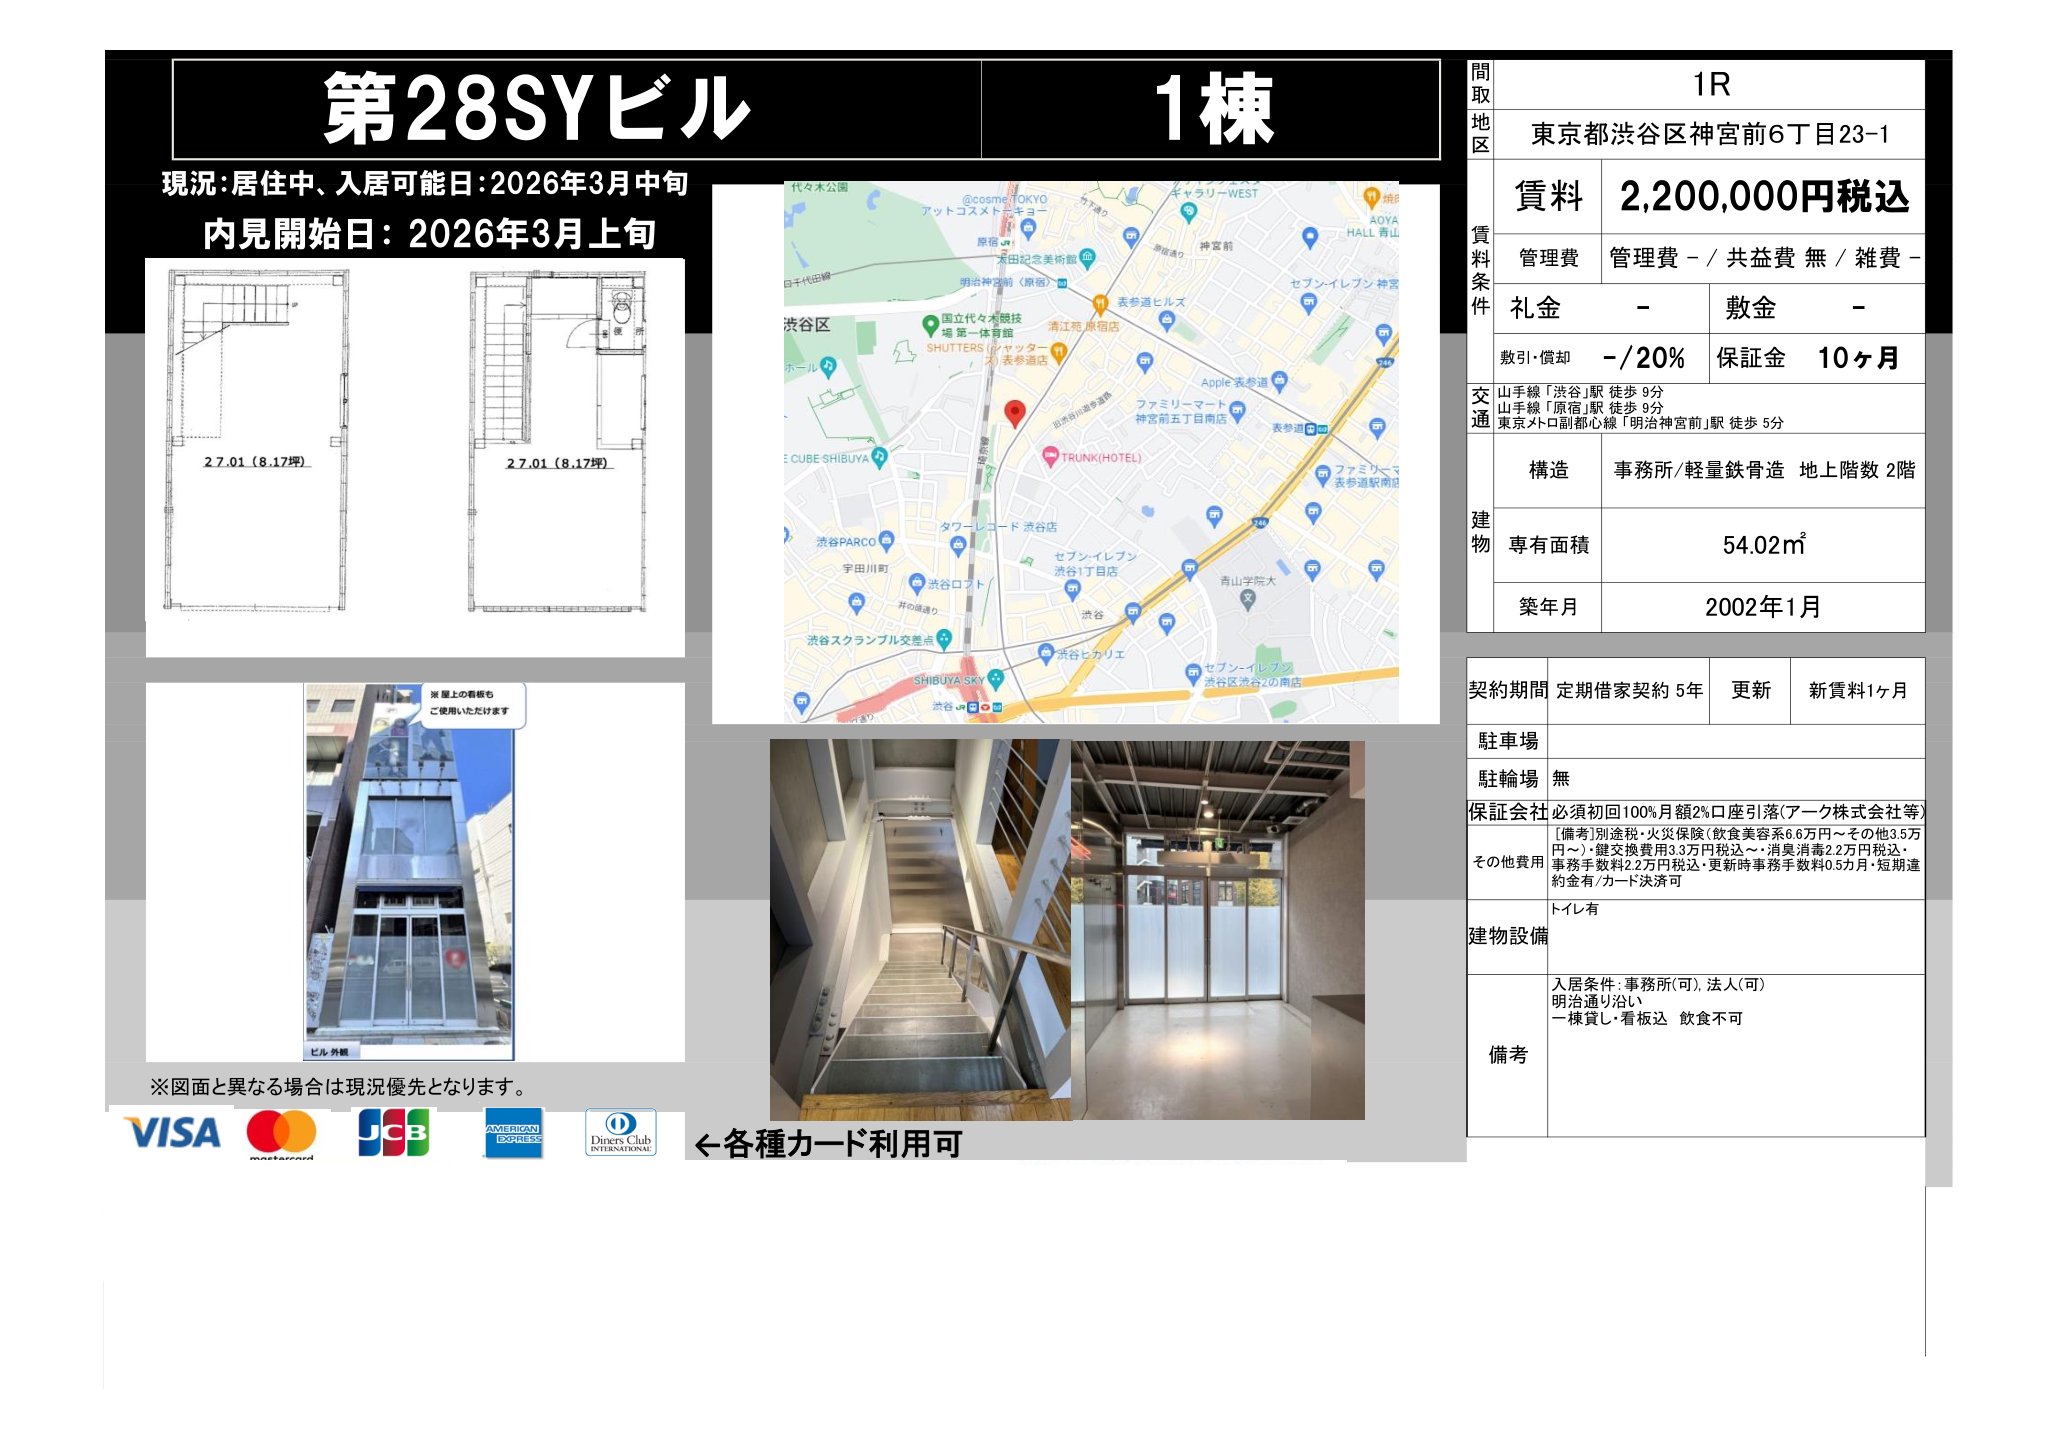Click the Diners Club International logo

620,1133
